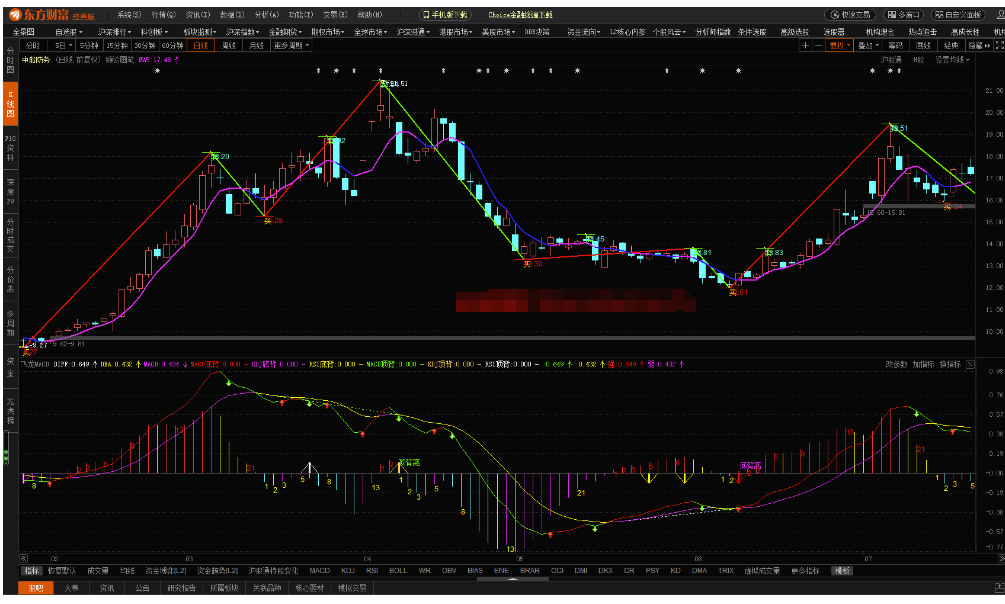The image size is (1005, 604).
Task: Switch chart period to 周线
Action: (x=229, y=46)
